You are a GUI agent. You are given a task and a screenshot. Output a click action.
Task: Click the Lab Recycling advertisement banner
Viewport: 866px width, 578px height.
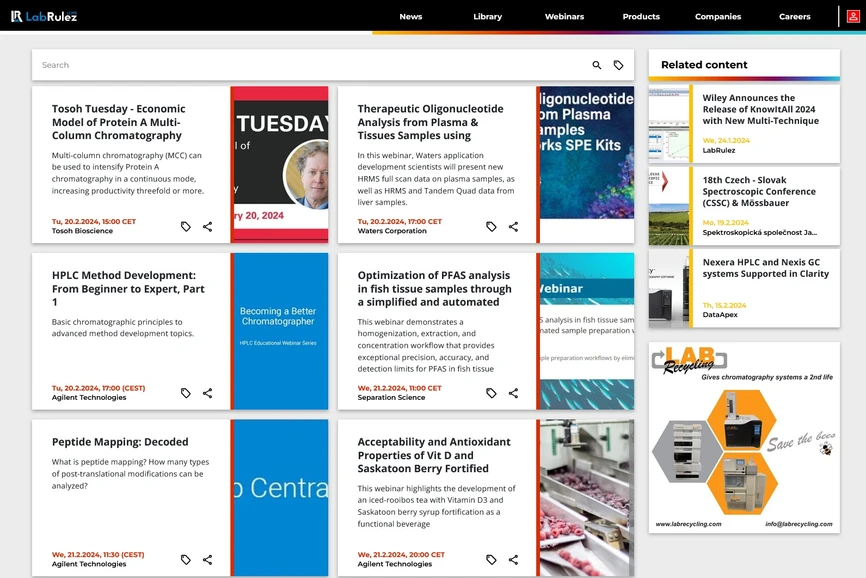pyautogui.click(x=744, y=438)
